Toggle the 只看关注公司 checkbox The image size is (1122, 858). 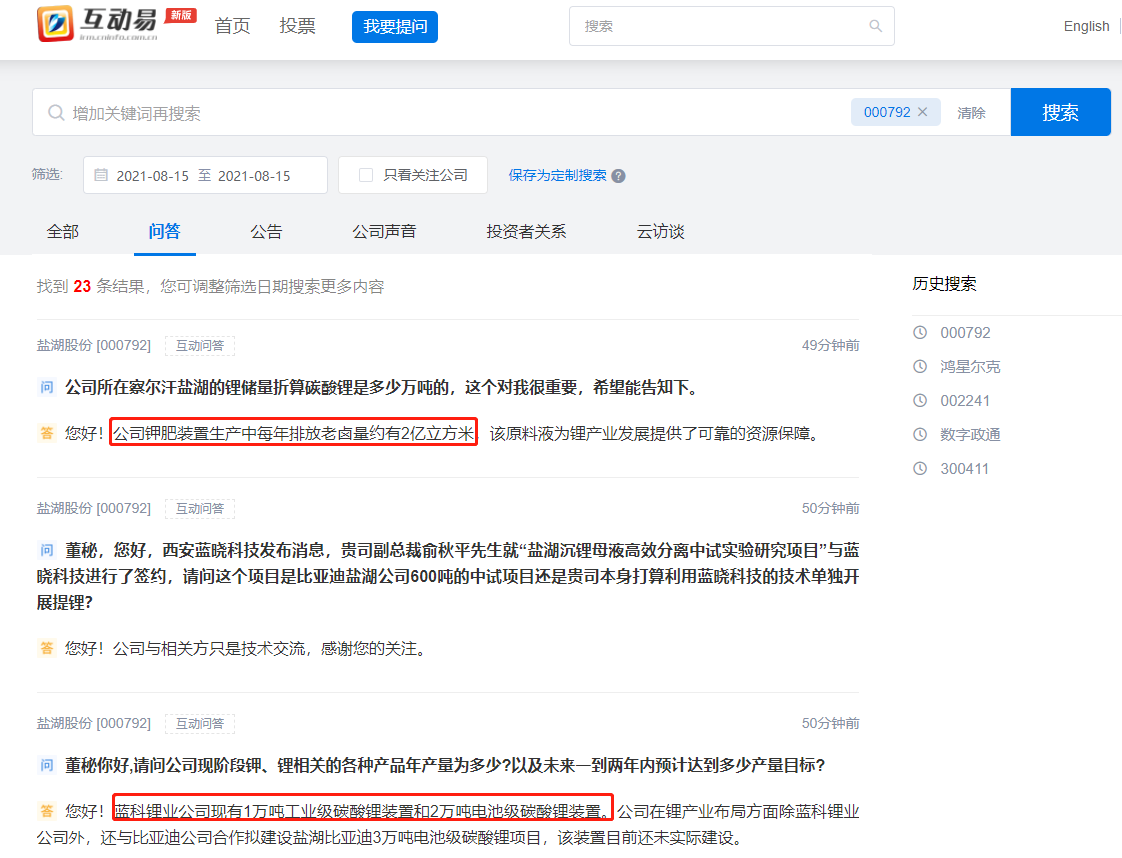click(366, 175)
